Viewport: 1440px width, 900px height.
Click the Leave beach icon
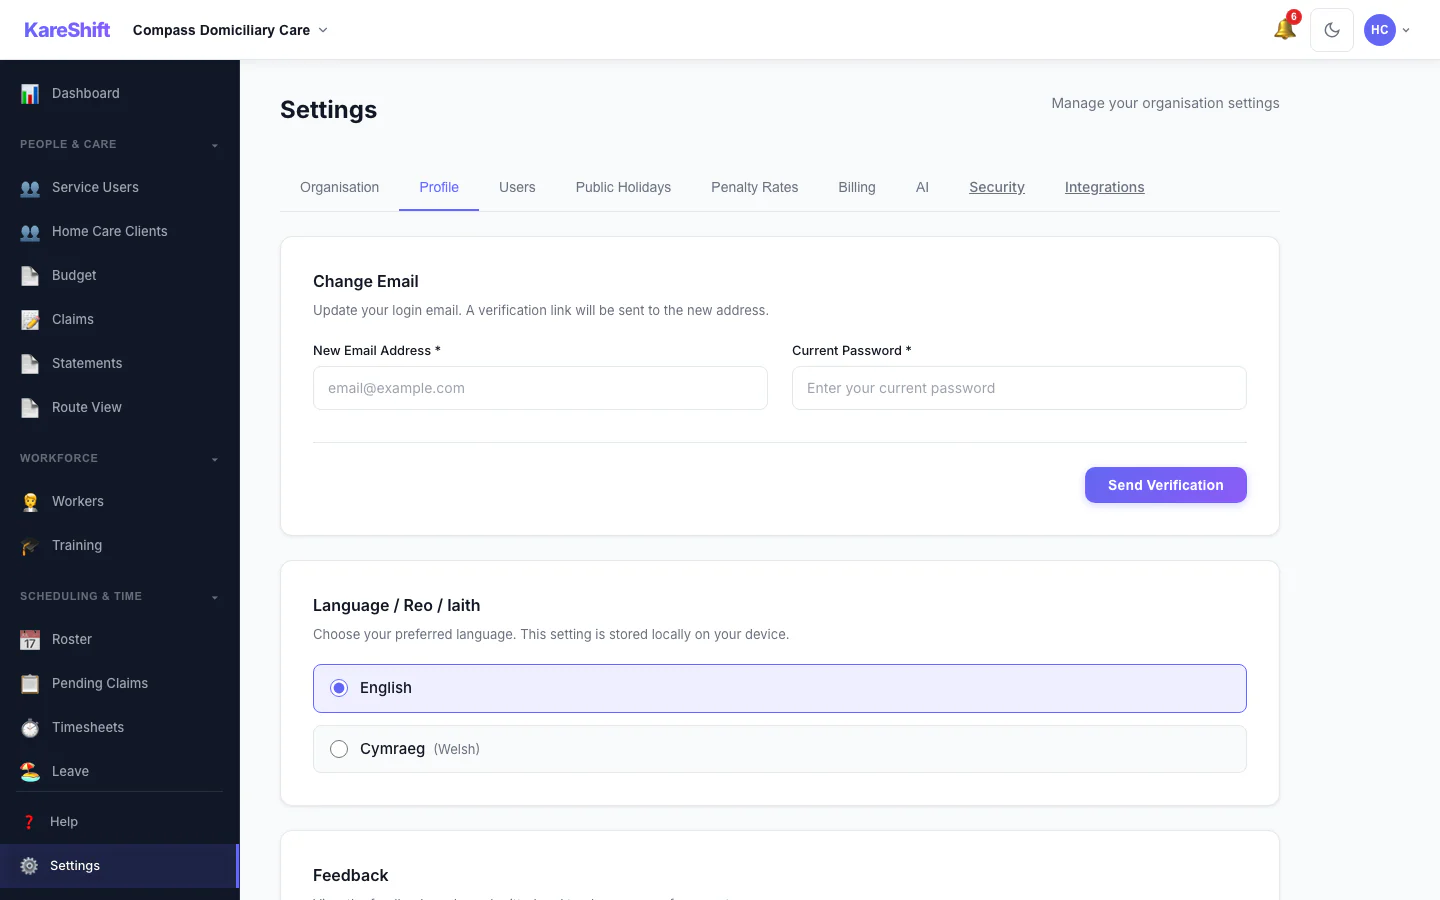coord(30,771)
